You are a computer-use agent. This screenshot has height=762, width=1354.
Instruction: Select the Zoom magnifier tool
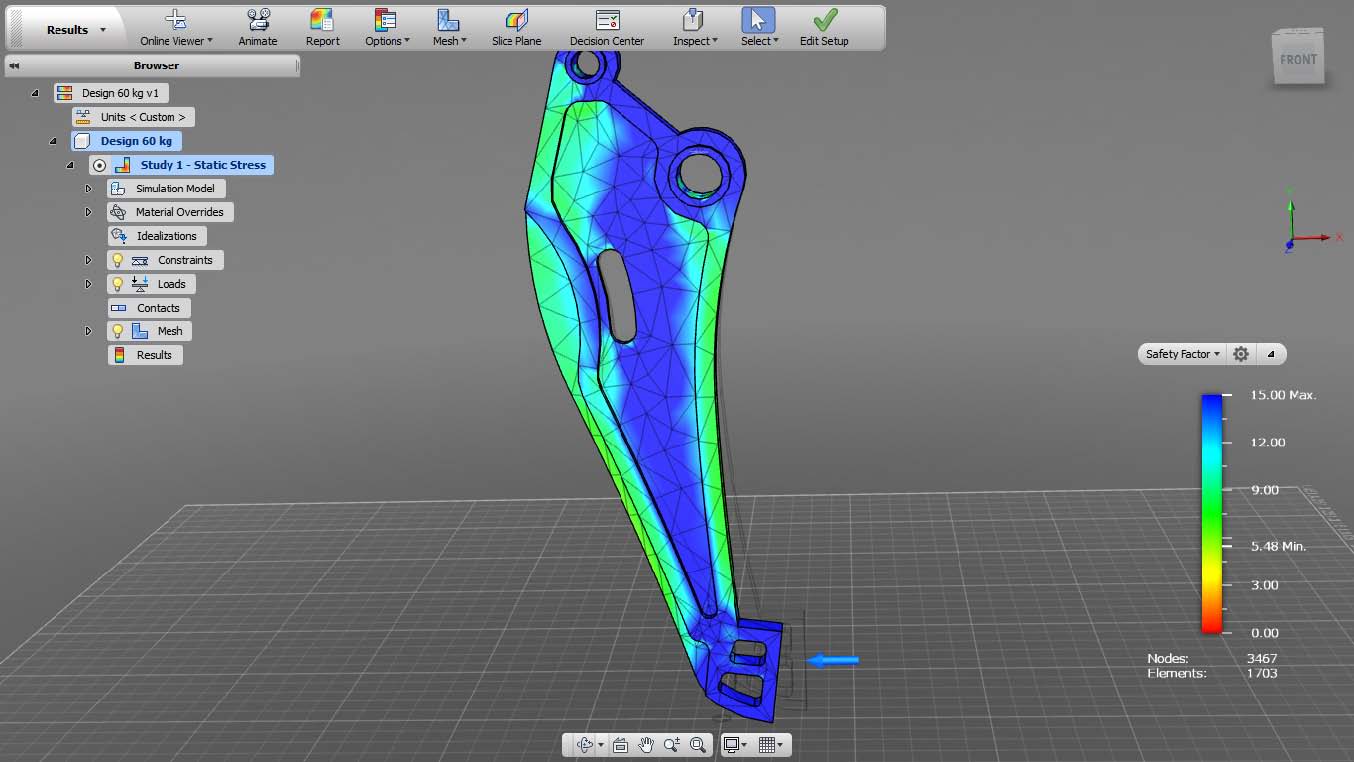click(672, 745)
